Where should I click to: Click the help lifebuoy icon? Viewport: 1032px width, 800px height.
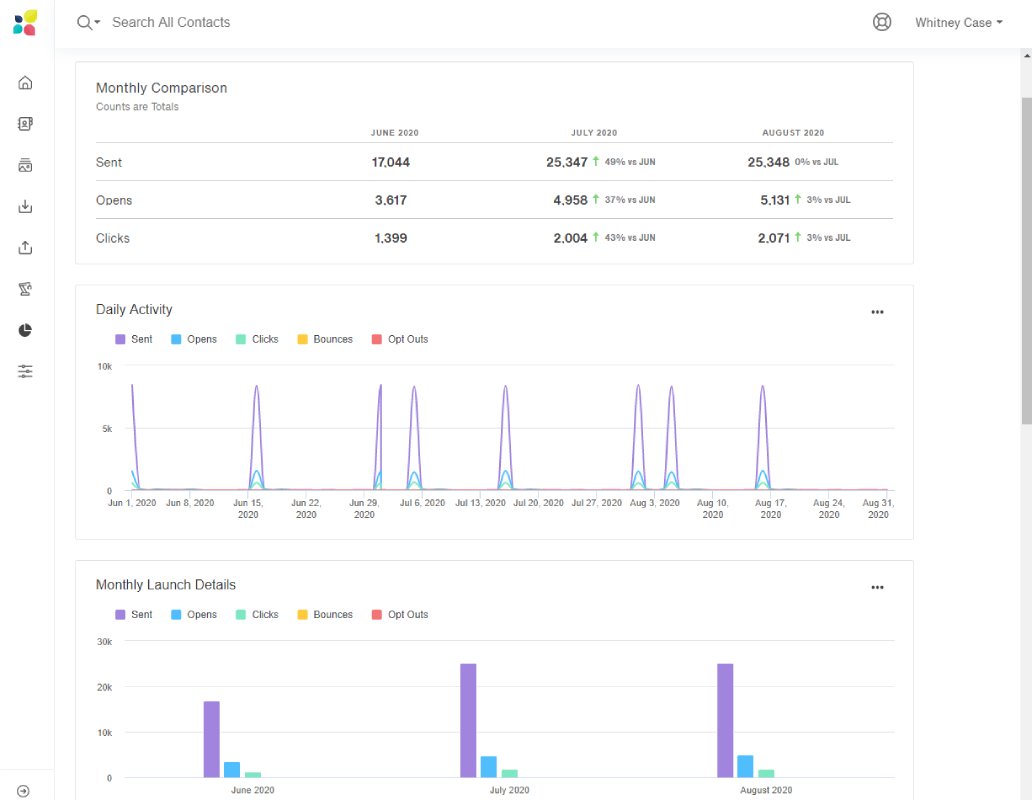coord(882,22)
